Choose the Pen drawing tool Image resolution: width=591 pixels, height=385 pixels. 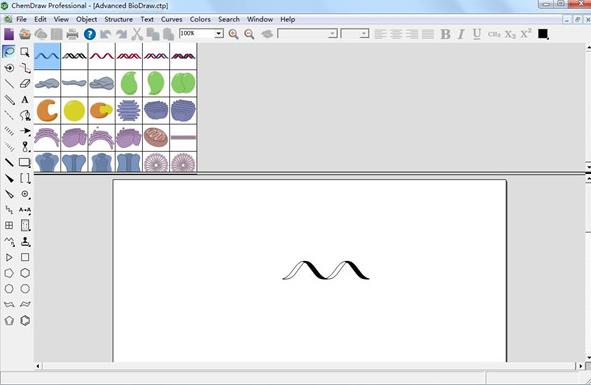[x=25, y=115]
